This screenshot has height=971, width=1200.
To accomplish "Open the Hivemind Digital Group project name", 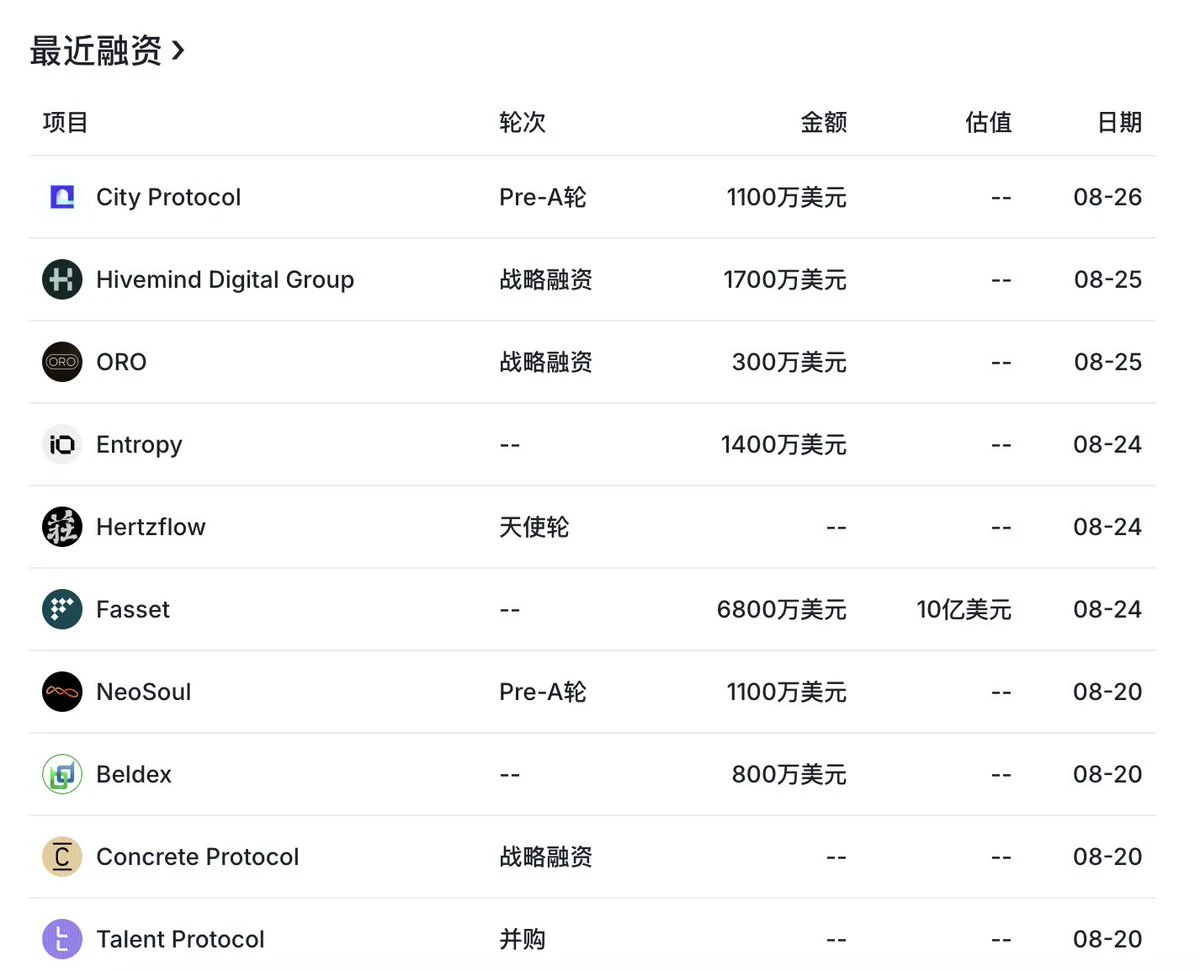I will tap(225, 280).
